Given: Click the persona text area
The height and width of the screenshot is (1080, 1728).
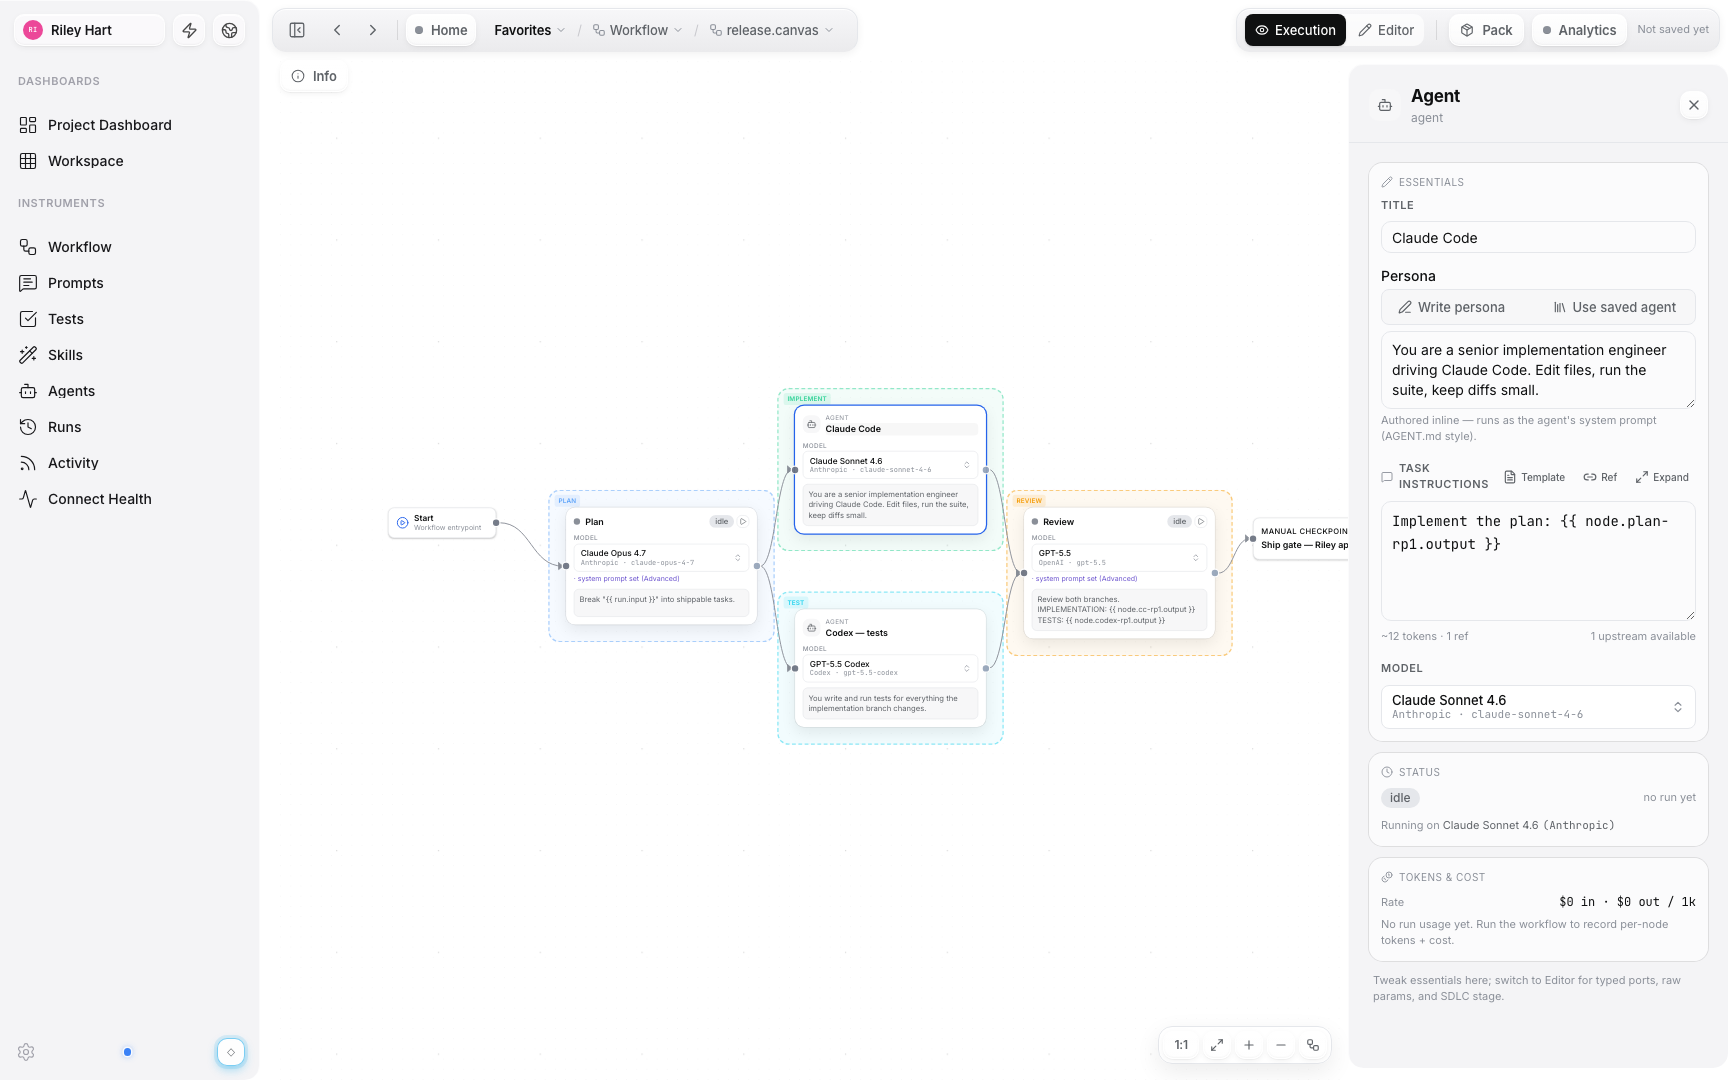Looking at the screenshot, I should 1538,370.
